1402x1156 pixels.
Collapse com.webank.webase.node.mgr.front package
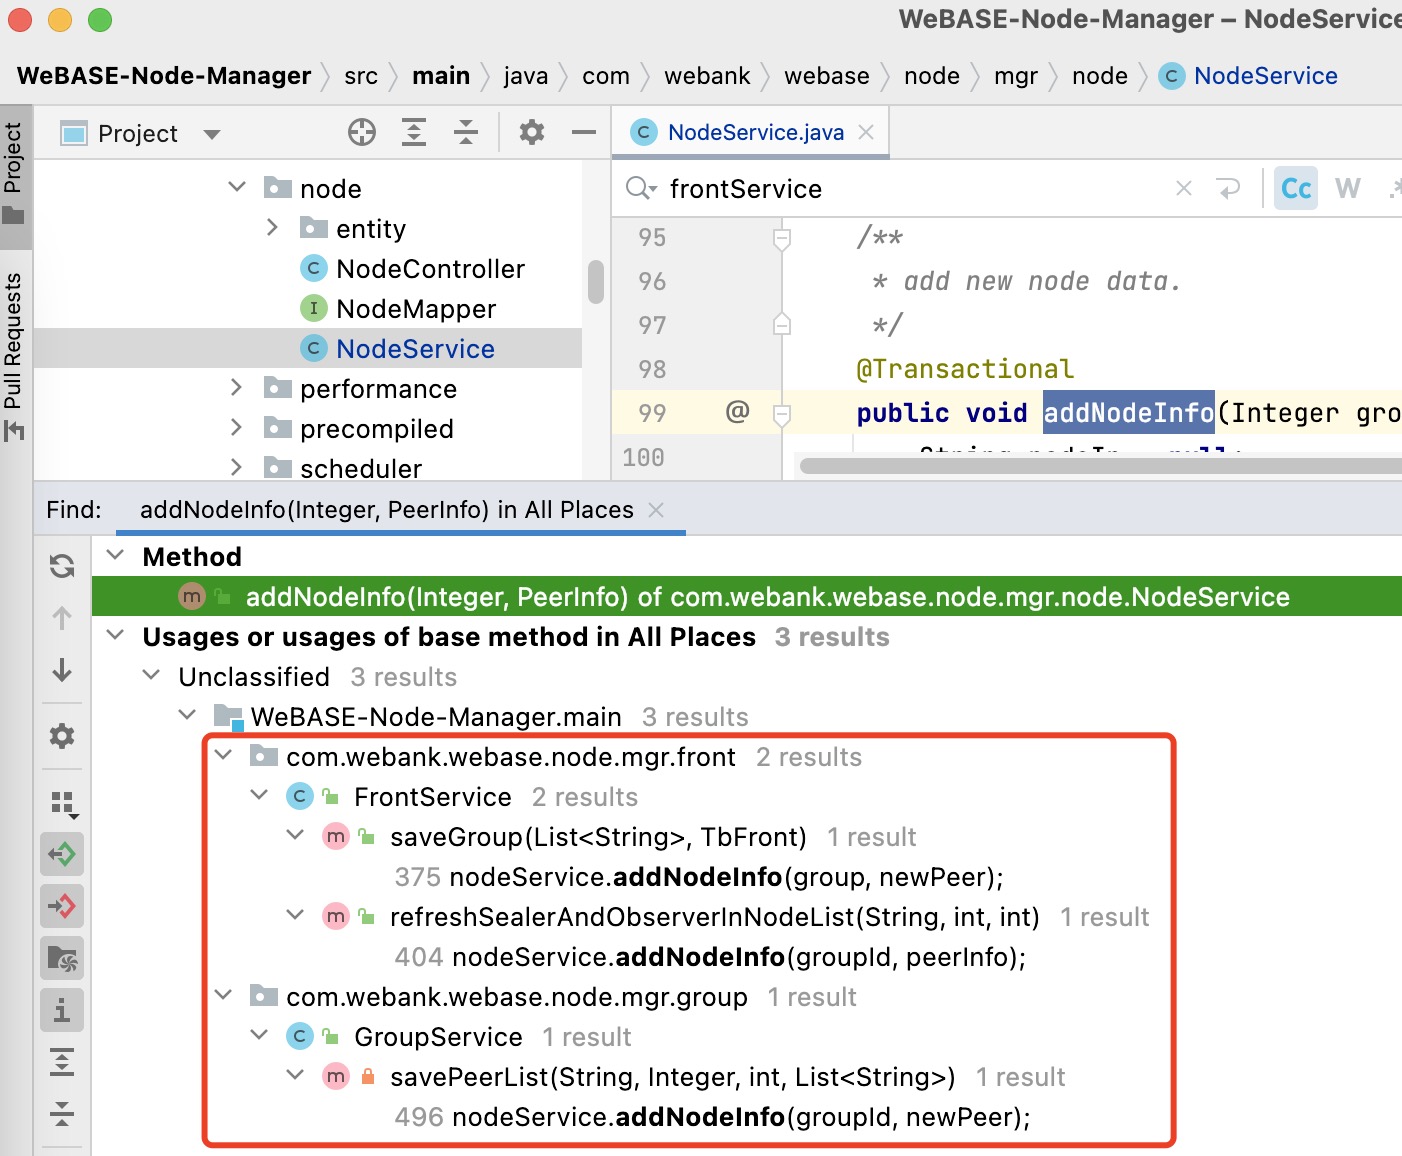point(224,755)
